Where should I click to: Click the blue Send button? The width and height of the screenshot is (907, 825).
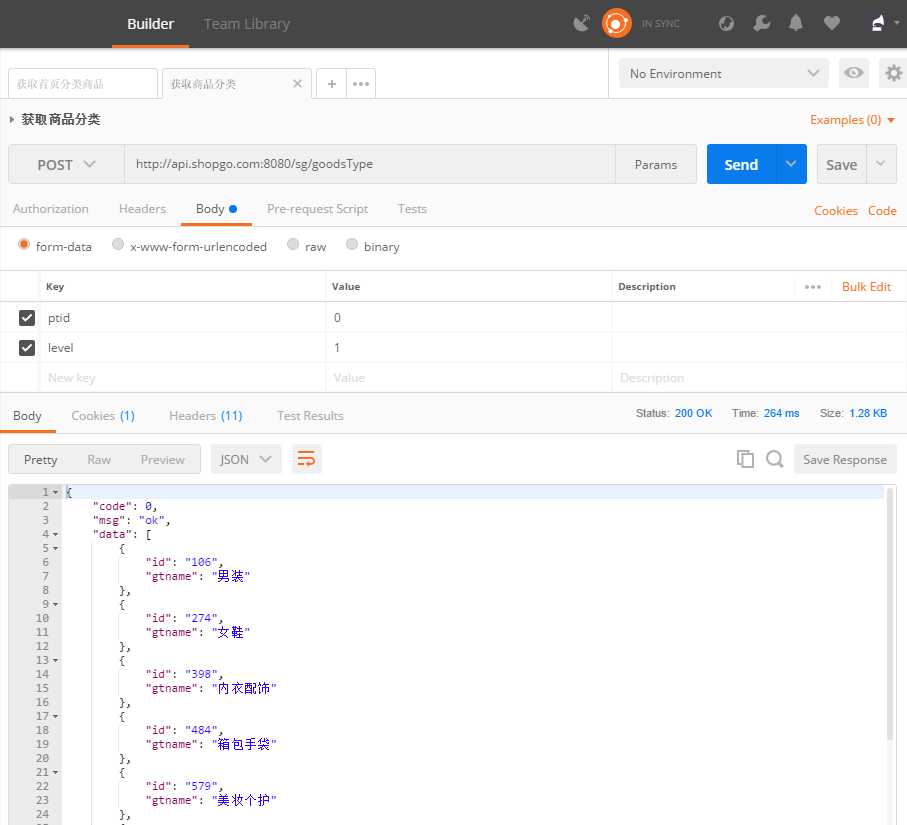741,164
